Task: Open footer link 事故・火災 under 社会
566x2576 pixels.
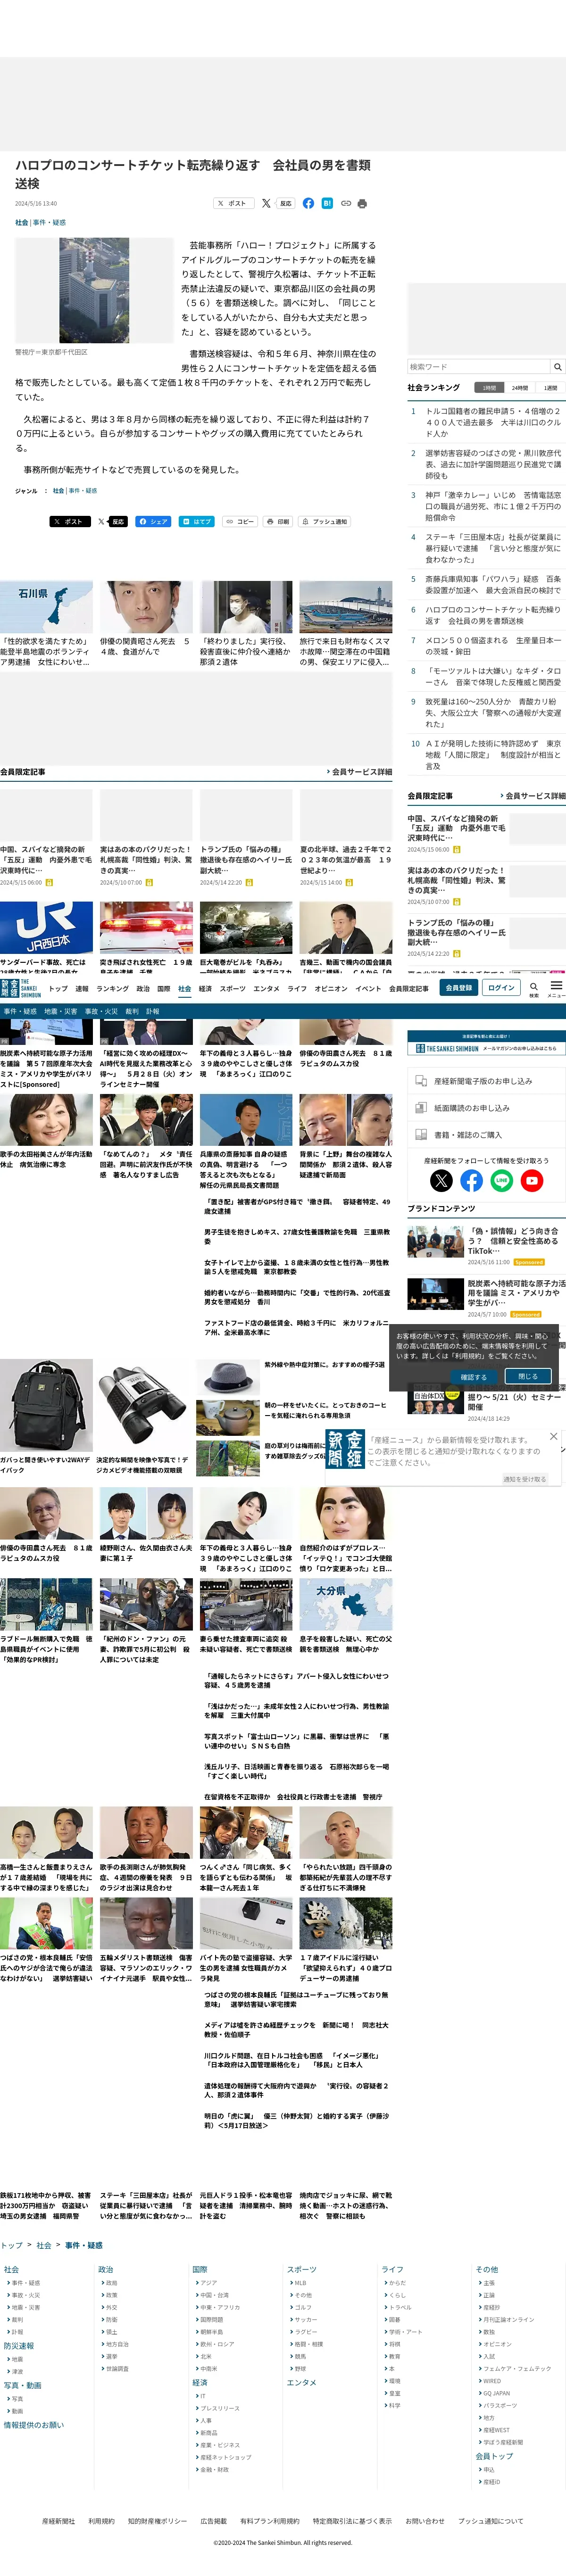Action: point(26,2295)
